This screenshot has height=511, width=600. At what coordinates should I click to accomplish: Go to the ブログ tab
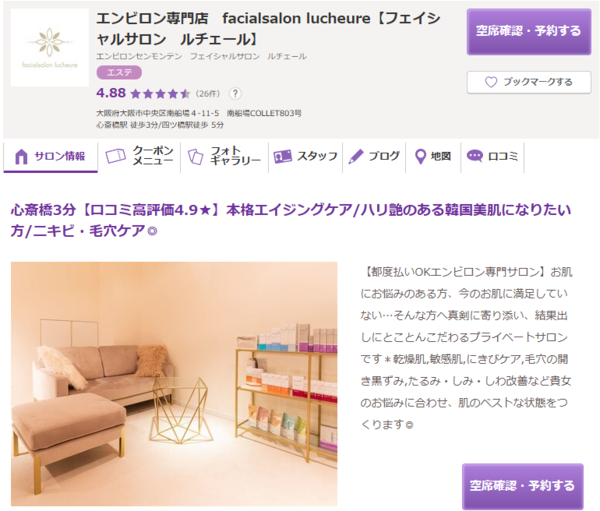pyautogui.click(x=374, y=157)
